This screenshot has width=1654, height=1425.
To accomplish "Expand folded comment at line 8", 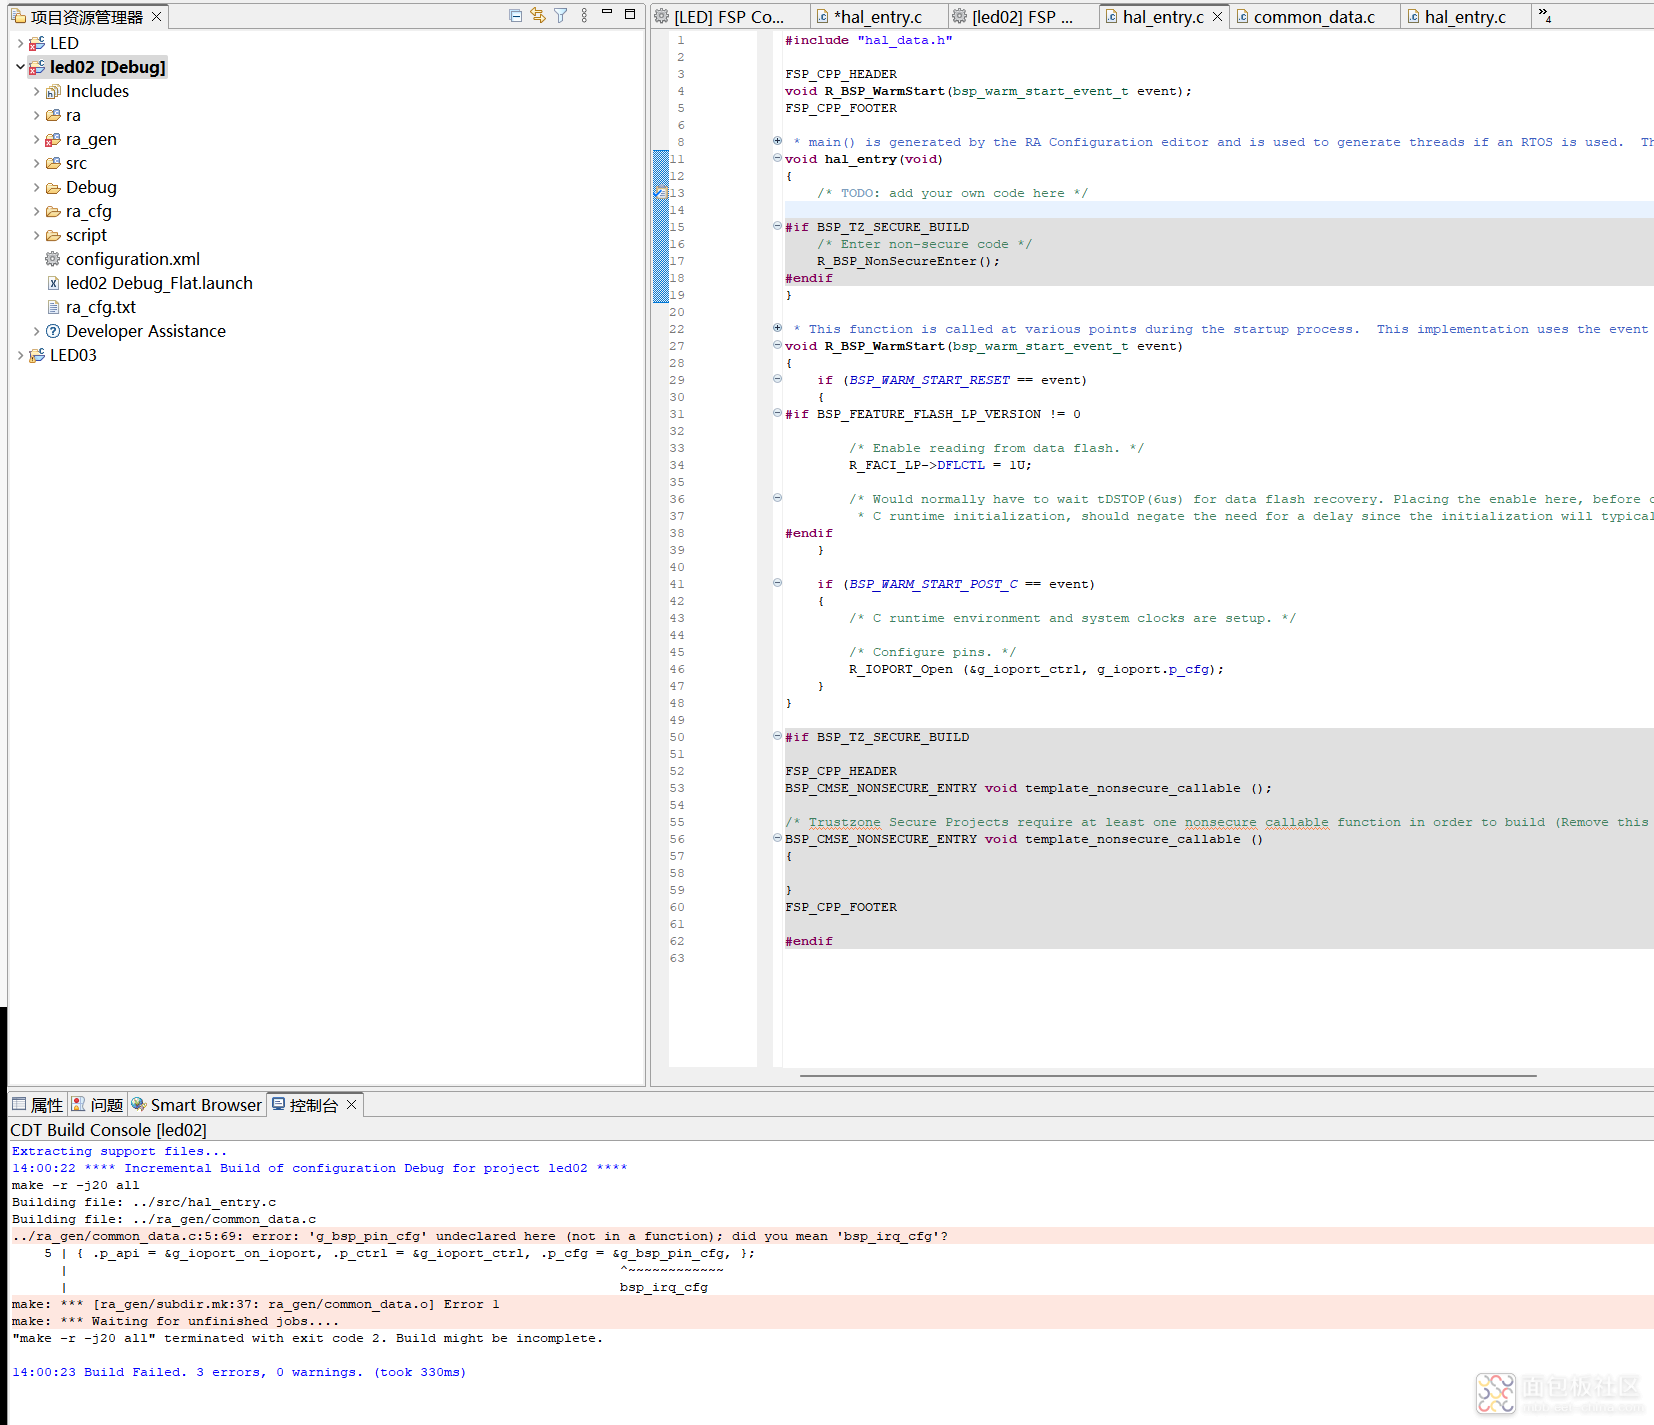I will [x=777, y=141].
